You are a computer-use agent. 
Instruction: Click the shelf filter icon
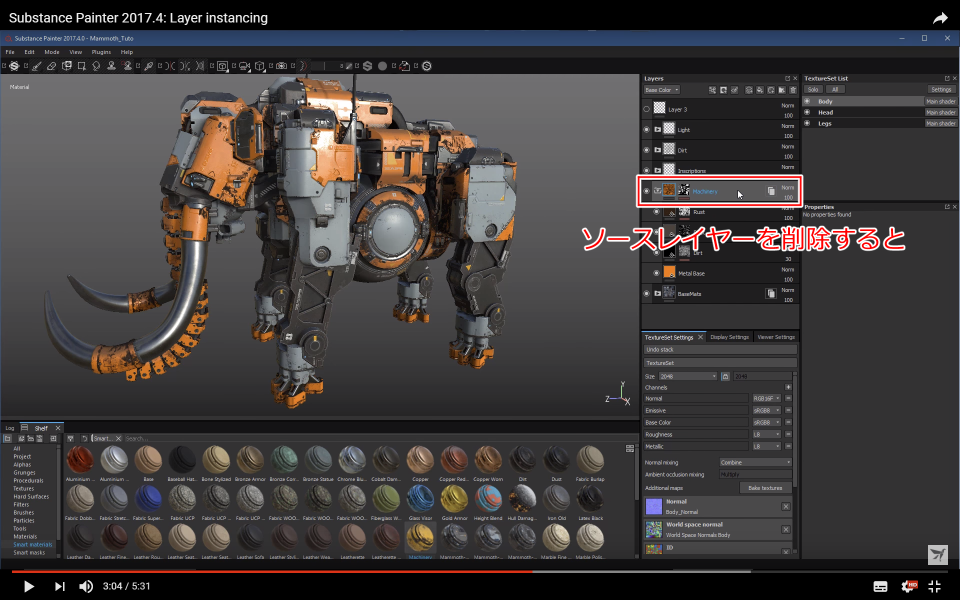coord(70,438)
